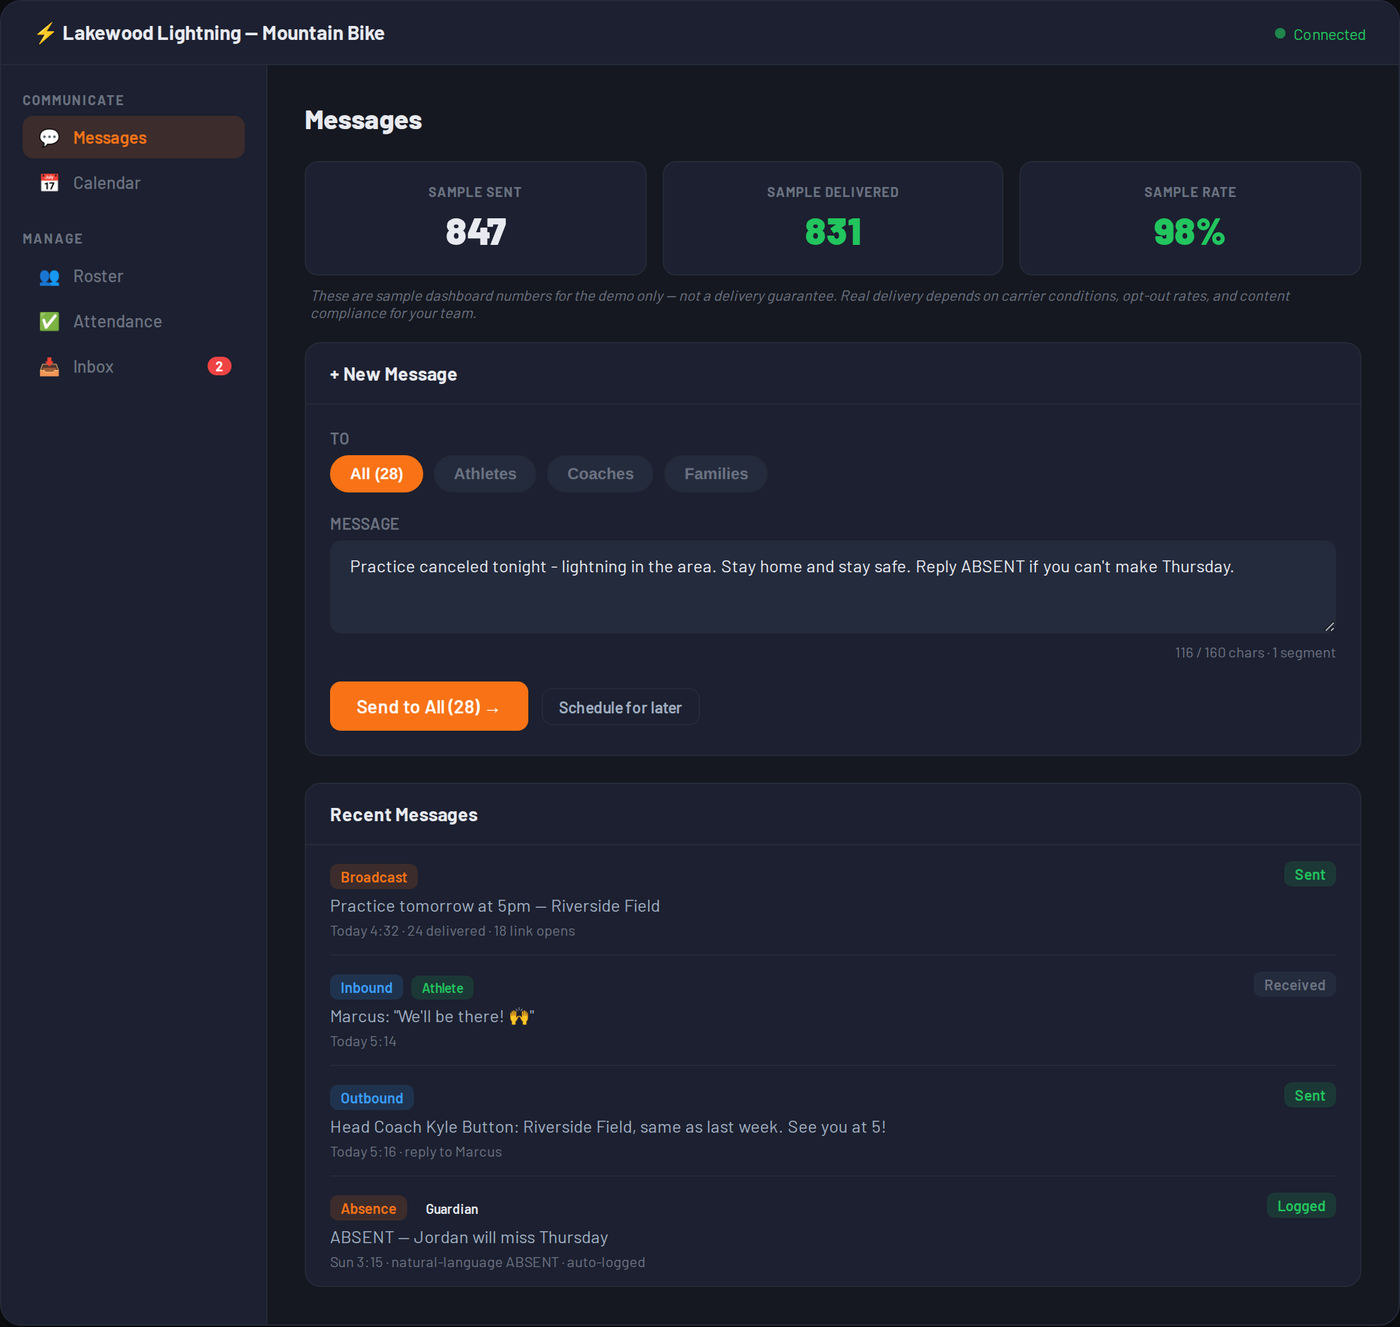Screen dimensions: 1400x1327
Task: Click the message box resize handle
Action: point(1329,626)
